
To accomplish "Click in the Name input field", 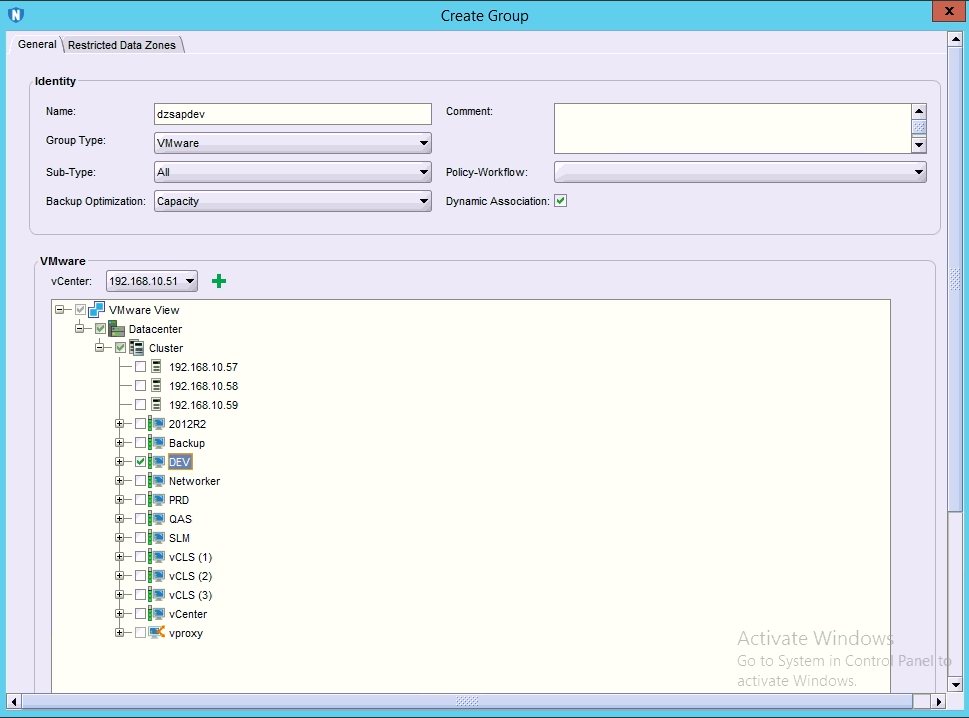I will pyautogui.click(x=293, y=114).
